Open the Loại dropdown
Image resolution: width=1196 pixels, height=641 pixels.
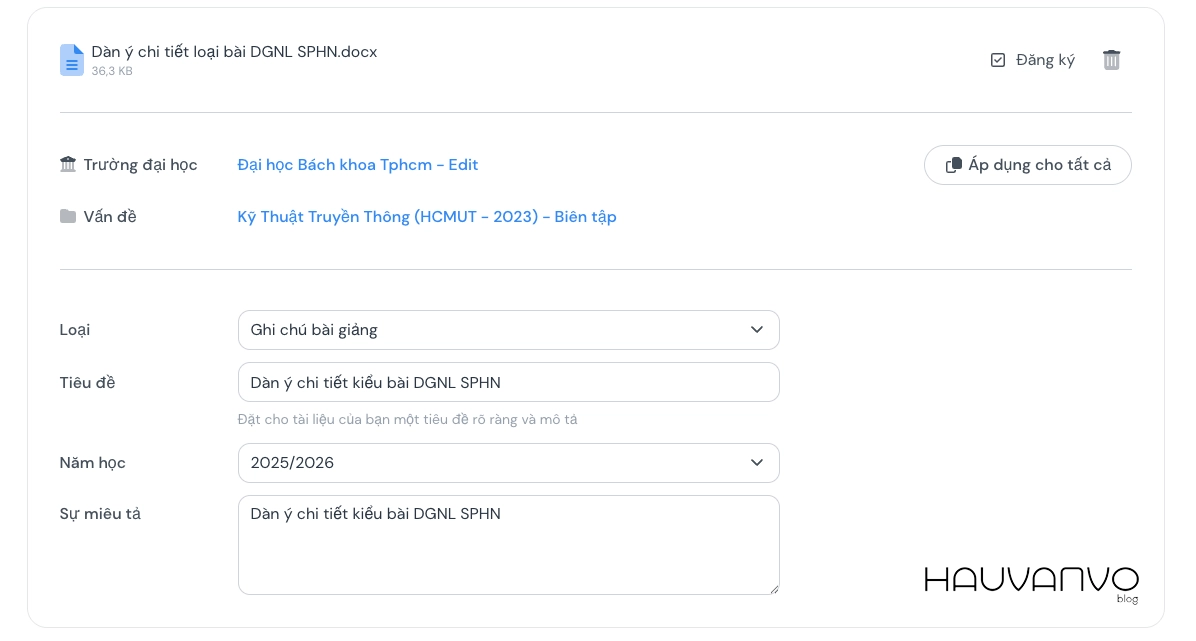509,330
